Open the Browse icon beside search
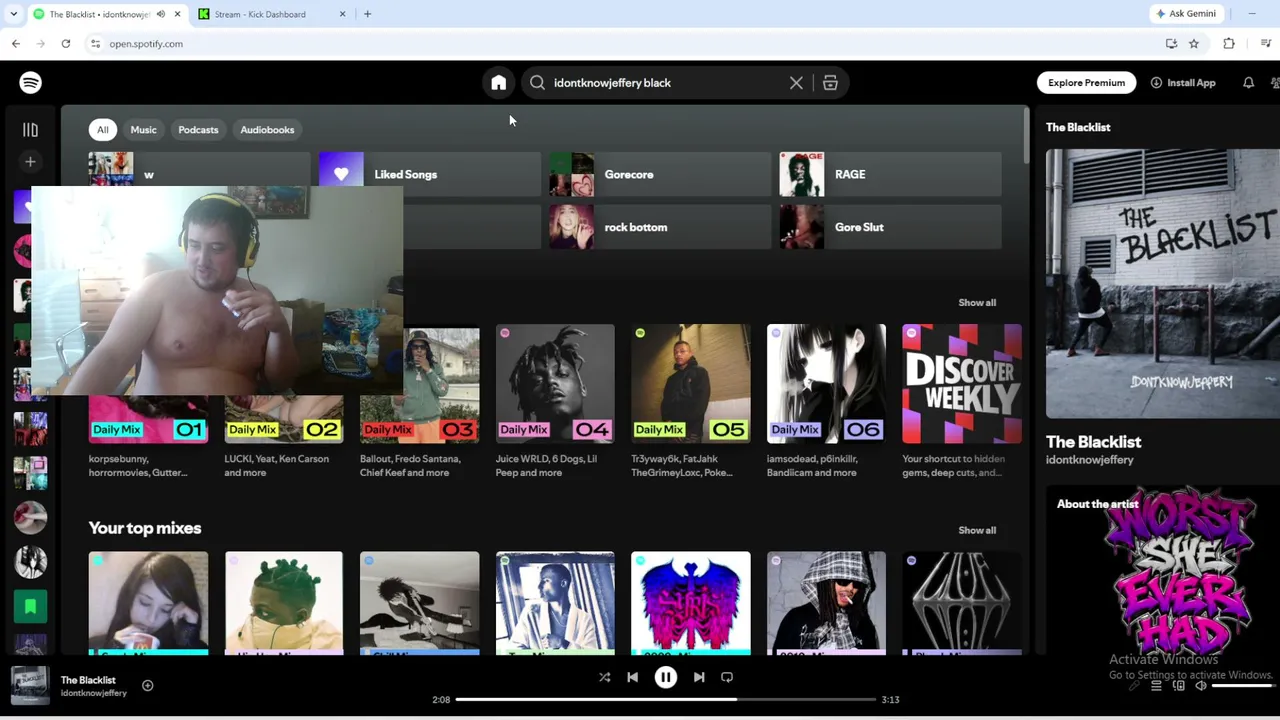This screenshot has width=1280, height=720. pos(830,83)
